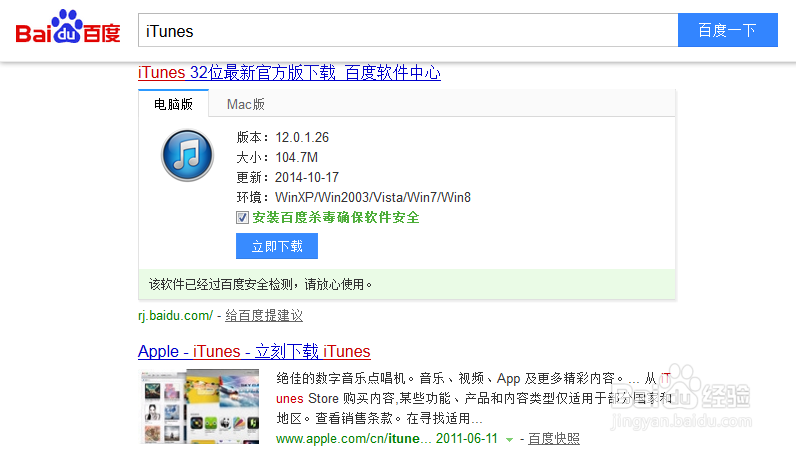Click the version text 12.0.1.26
This screenshot has height=449, width=796.
coord(302,138)
